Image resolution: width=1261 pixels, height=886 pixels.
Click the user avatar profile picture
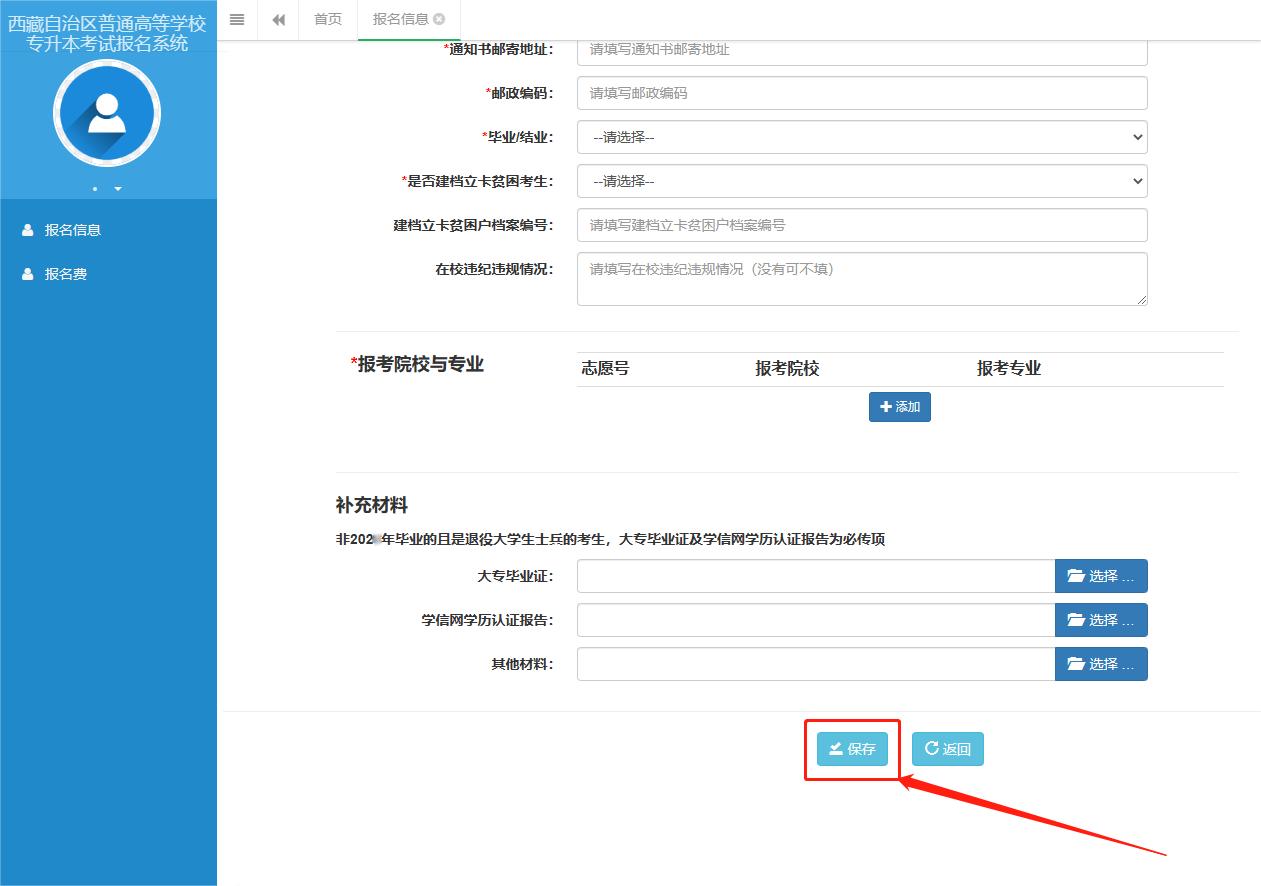click(x=106, y=113)
